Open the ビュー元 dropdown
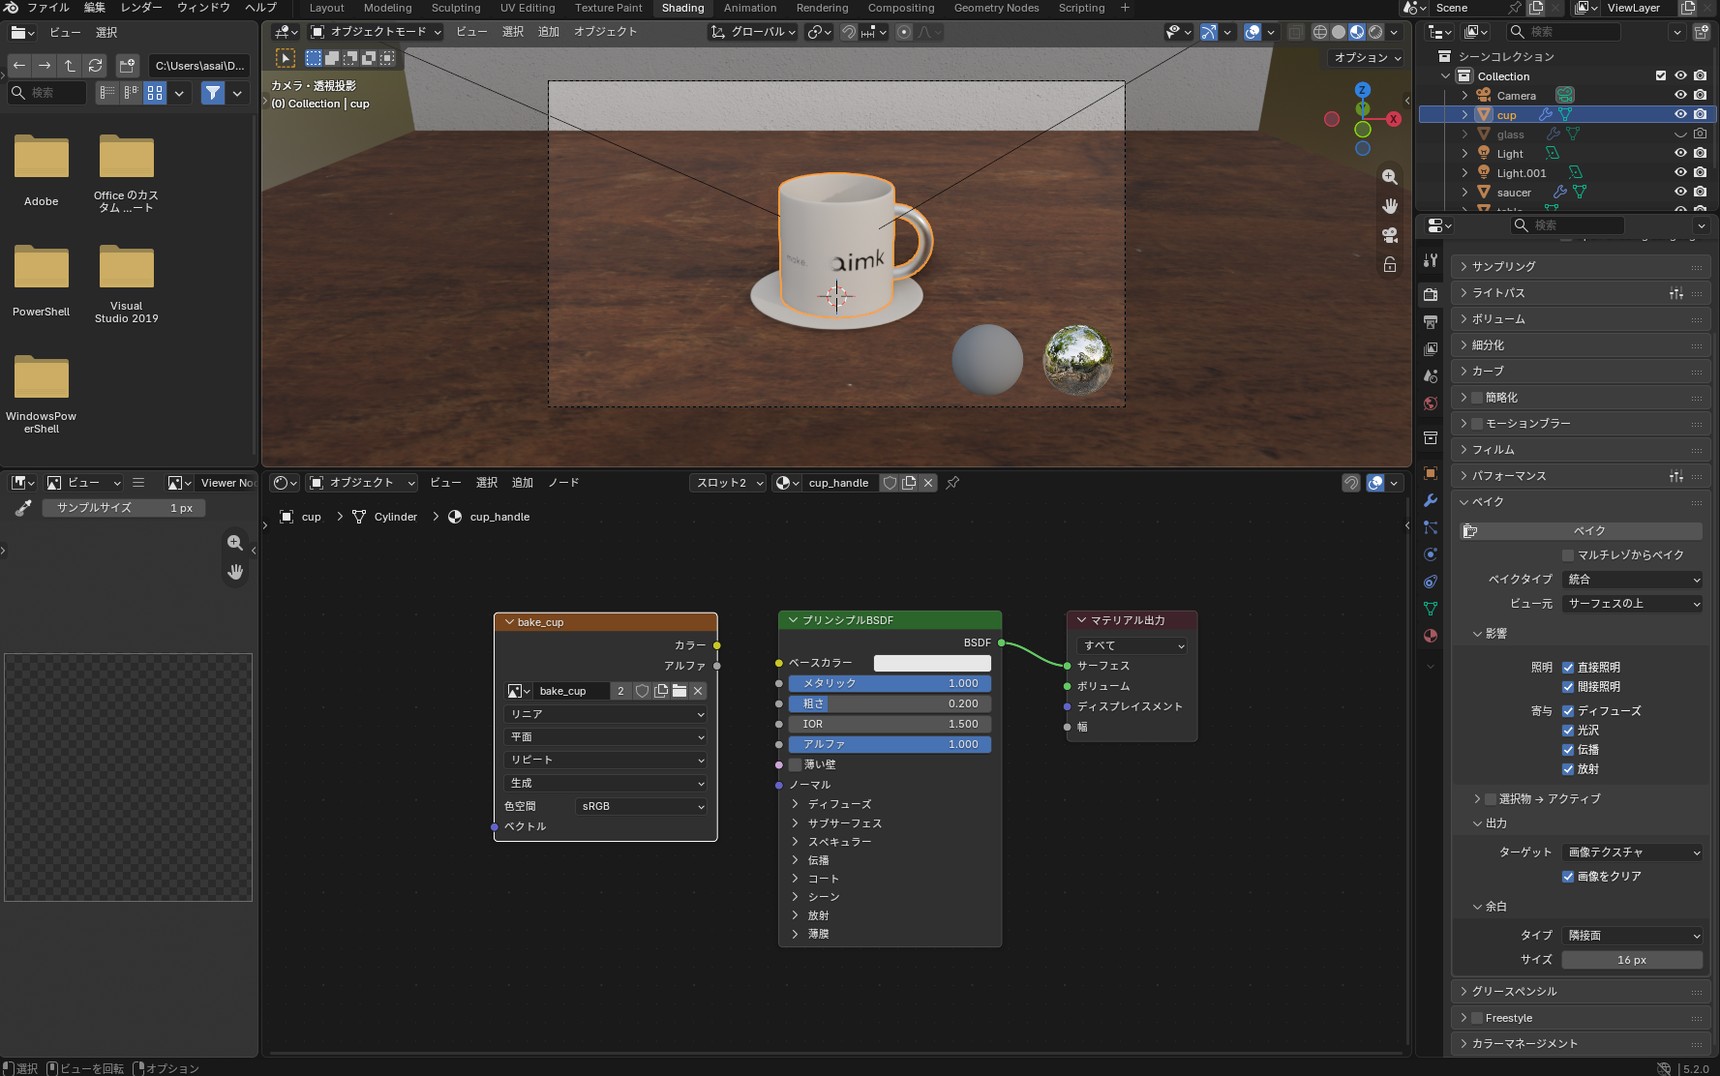Viewport: 1720px width, 1076px height. (x=1632, y=604)
